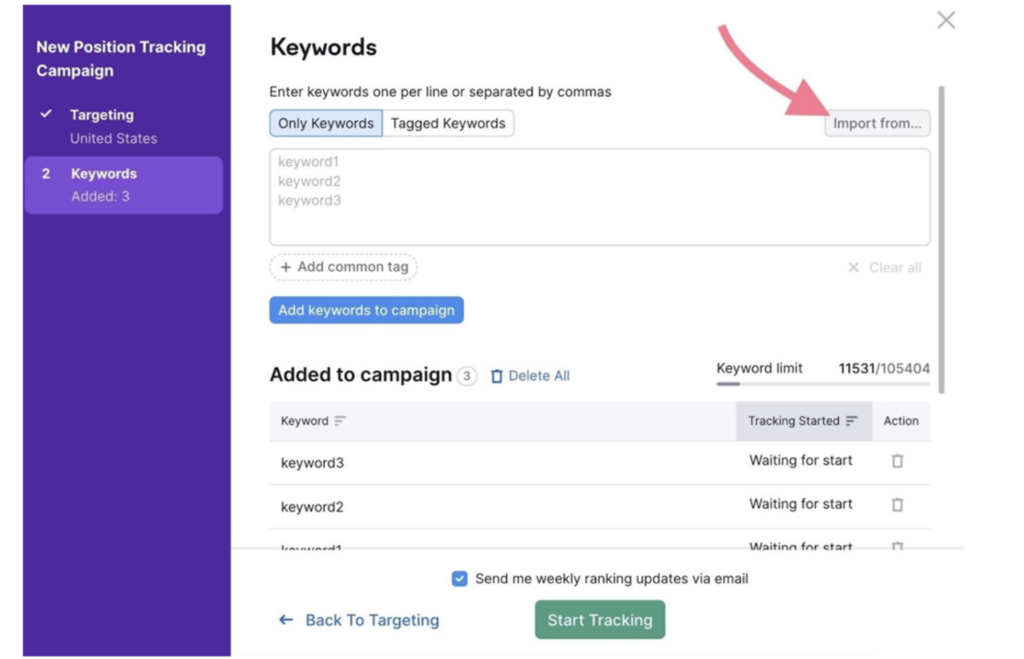Go to the Targeting step in sidebar
This screenshot has height=659, width=1024.
pos(102,115)
